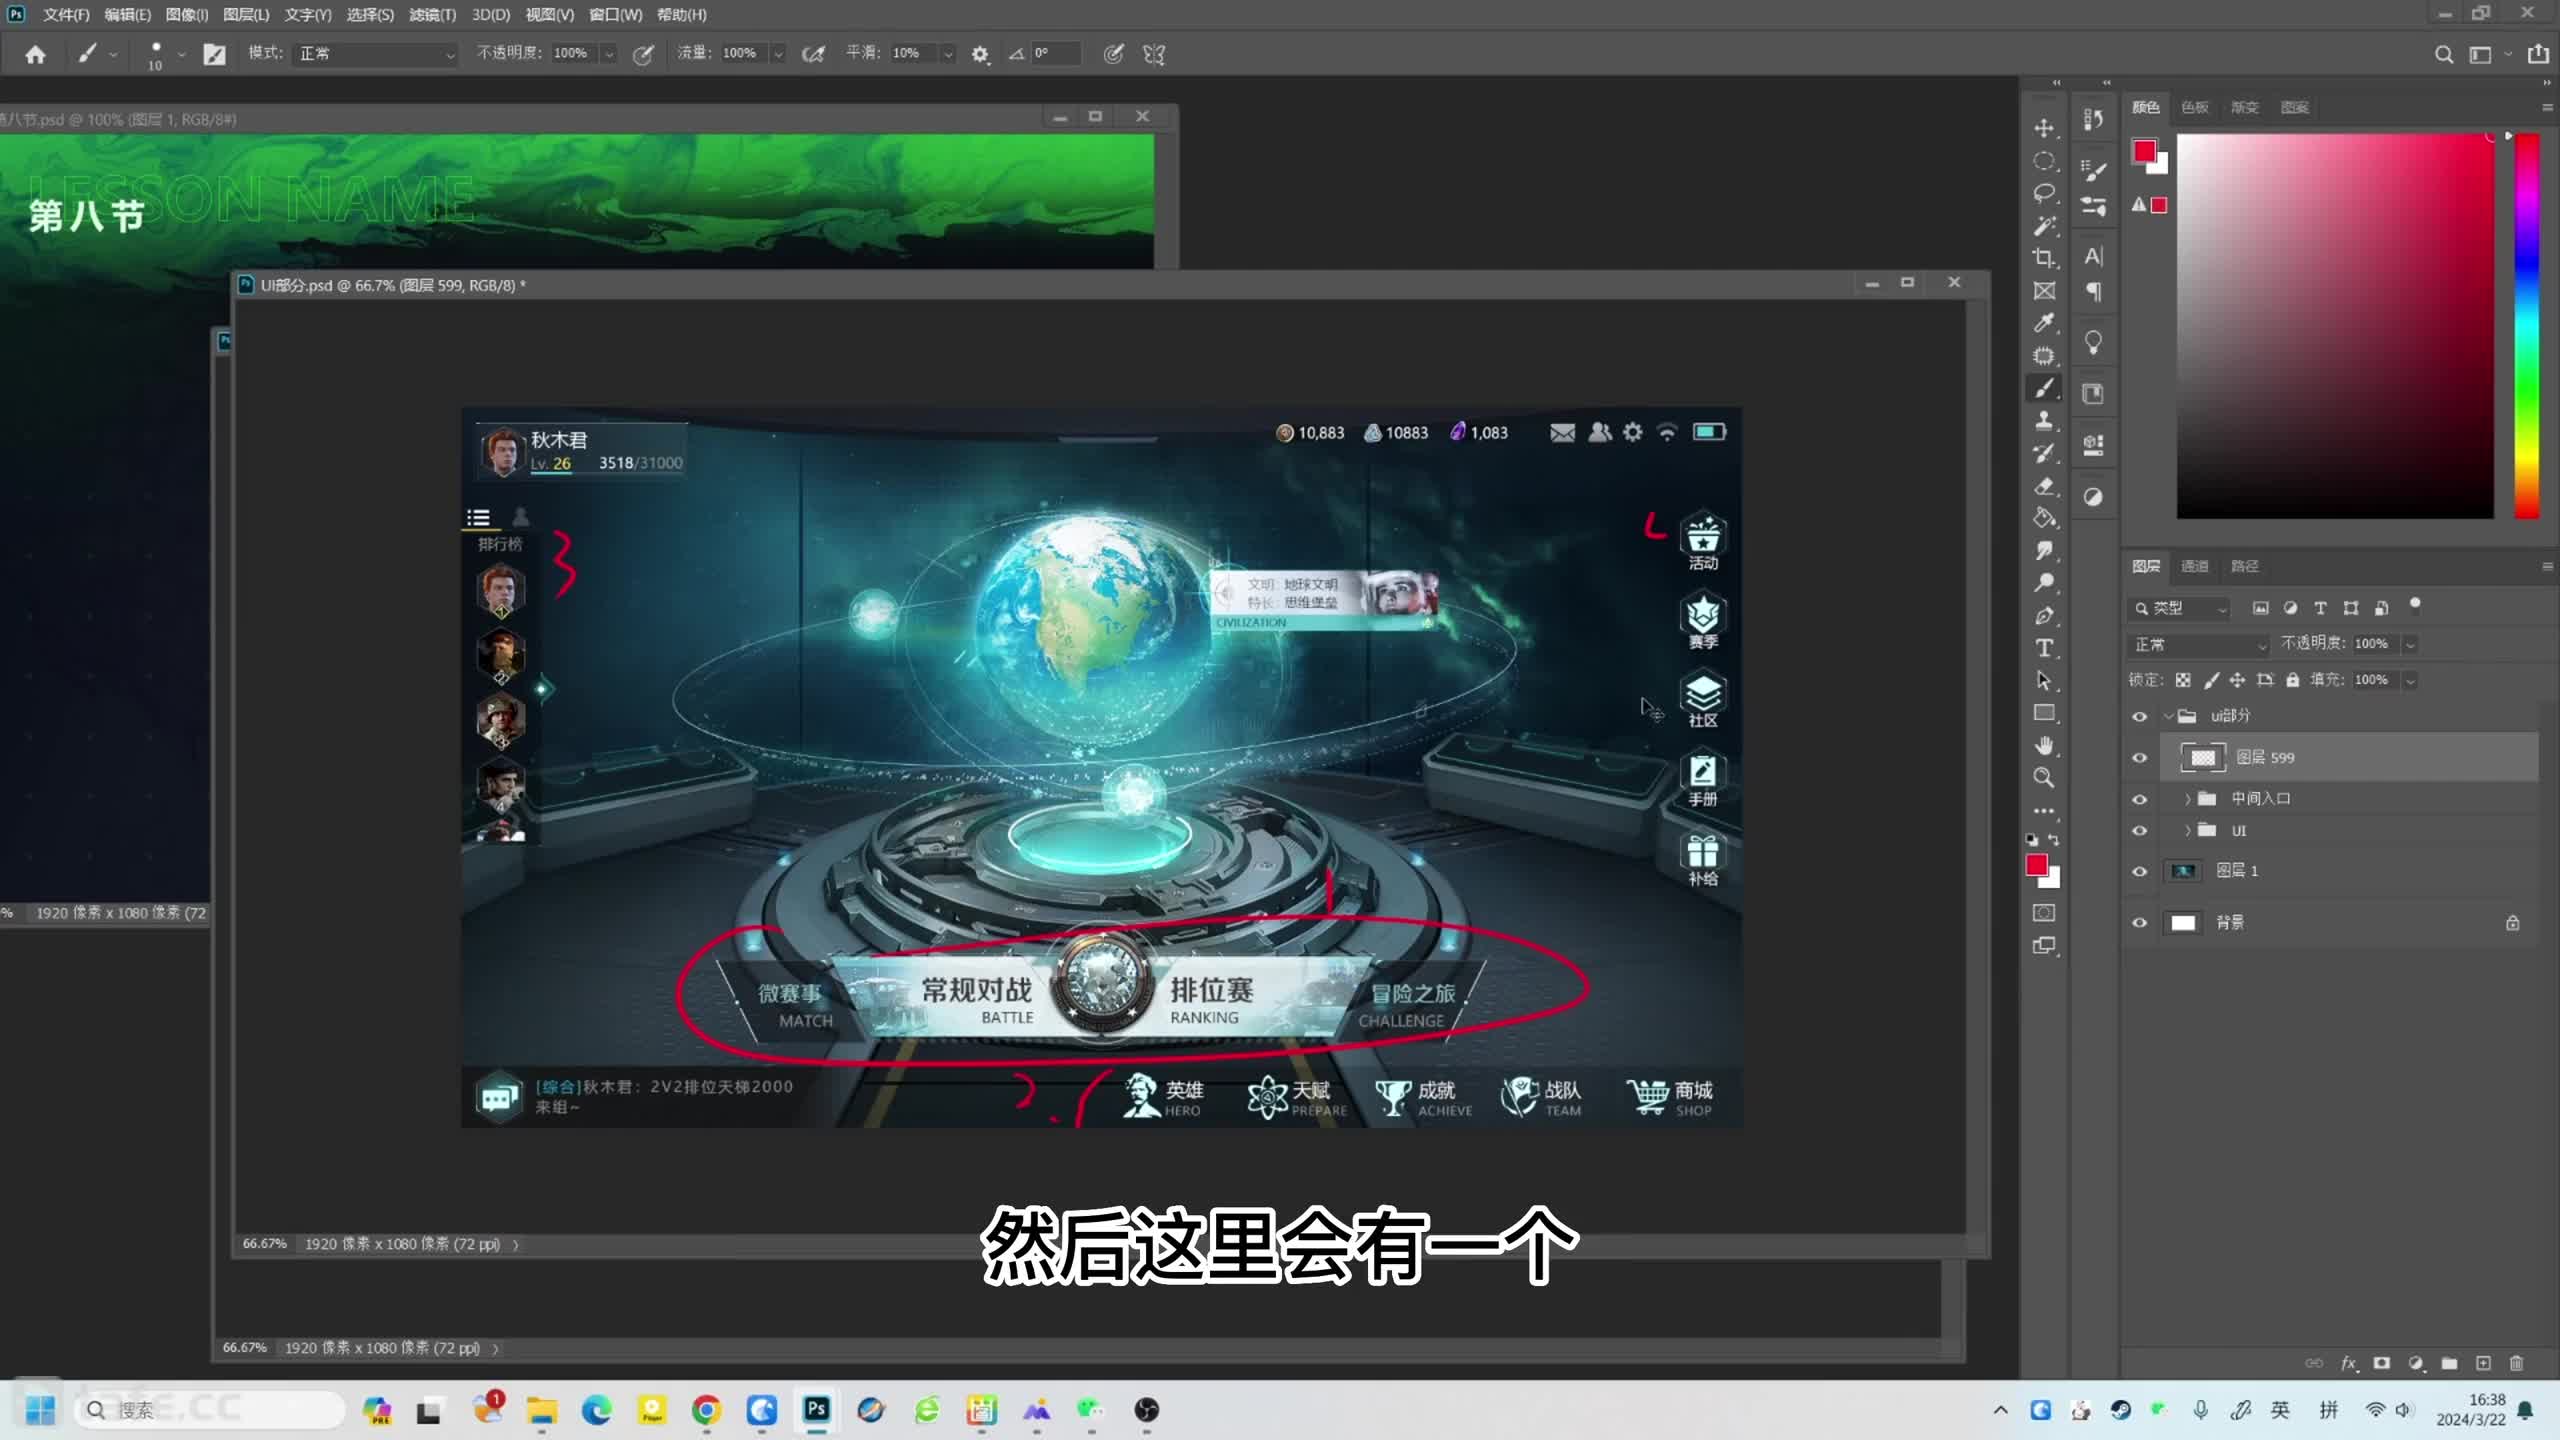
Task: Expand the 中间入口 group
Action: (x=2188, y=799)
